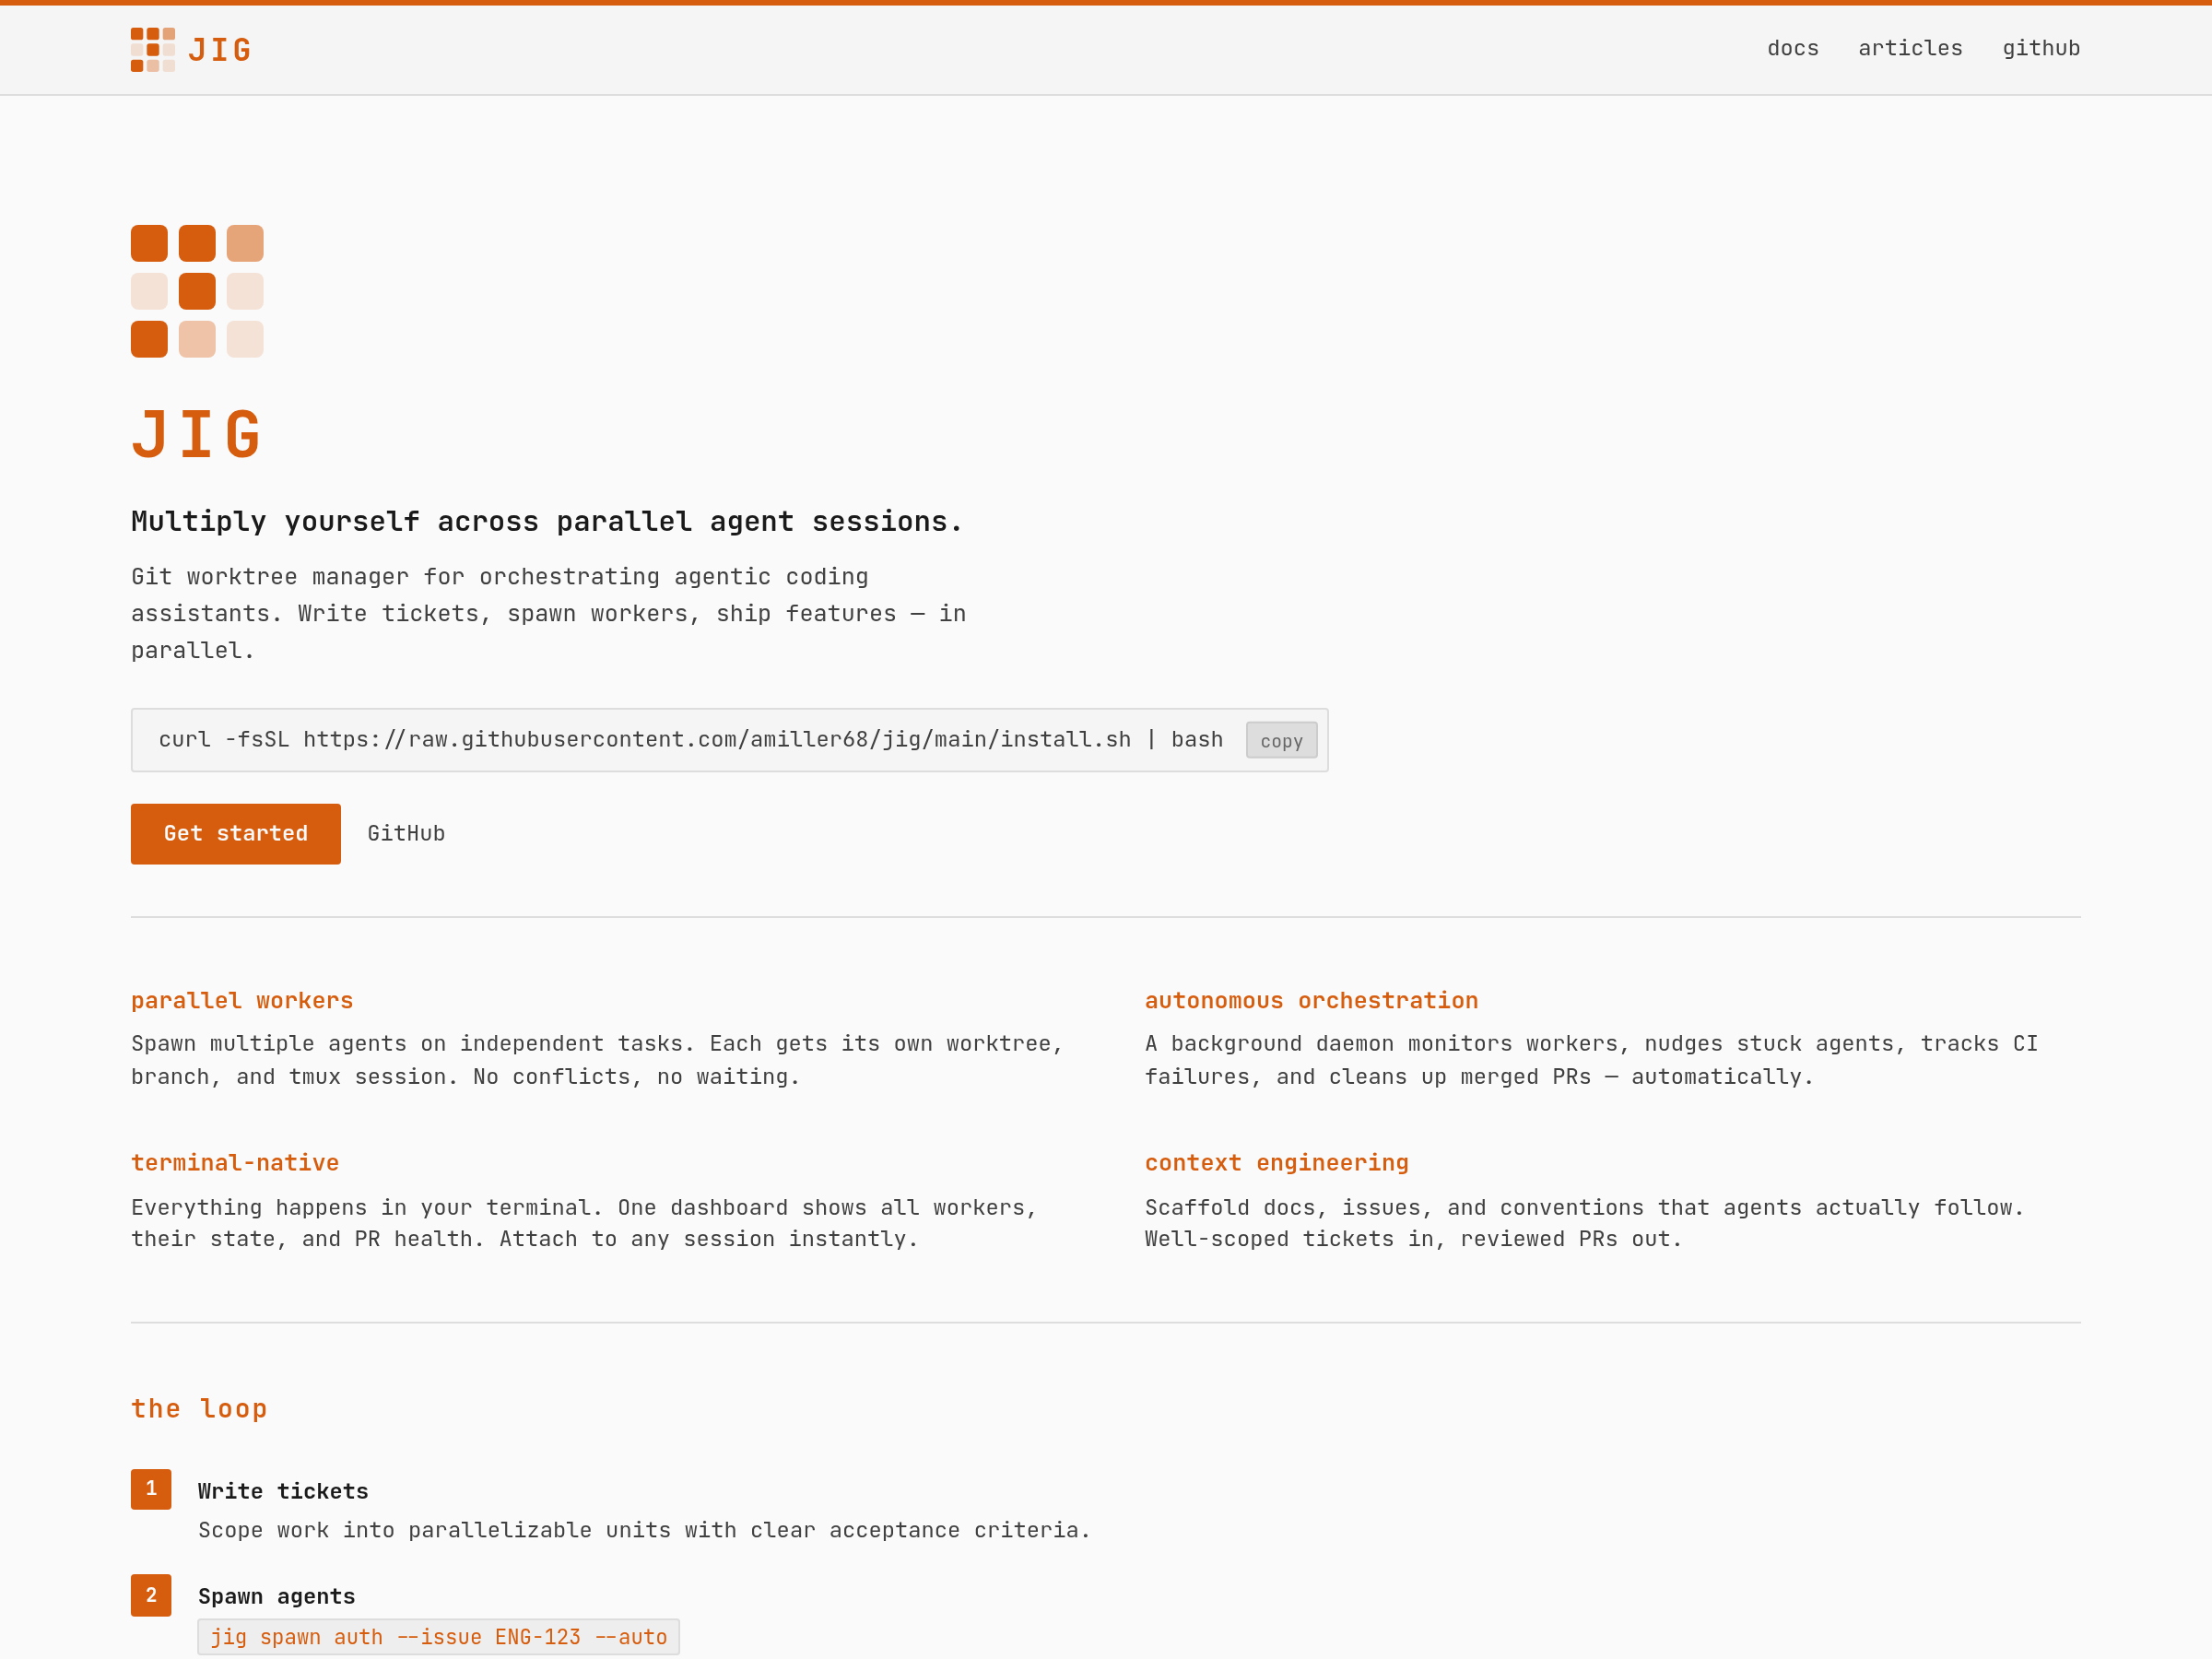Copy the curl install command
This screenshot has height=1659, width=2212.
(x=1280, y=741)
